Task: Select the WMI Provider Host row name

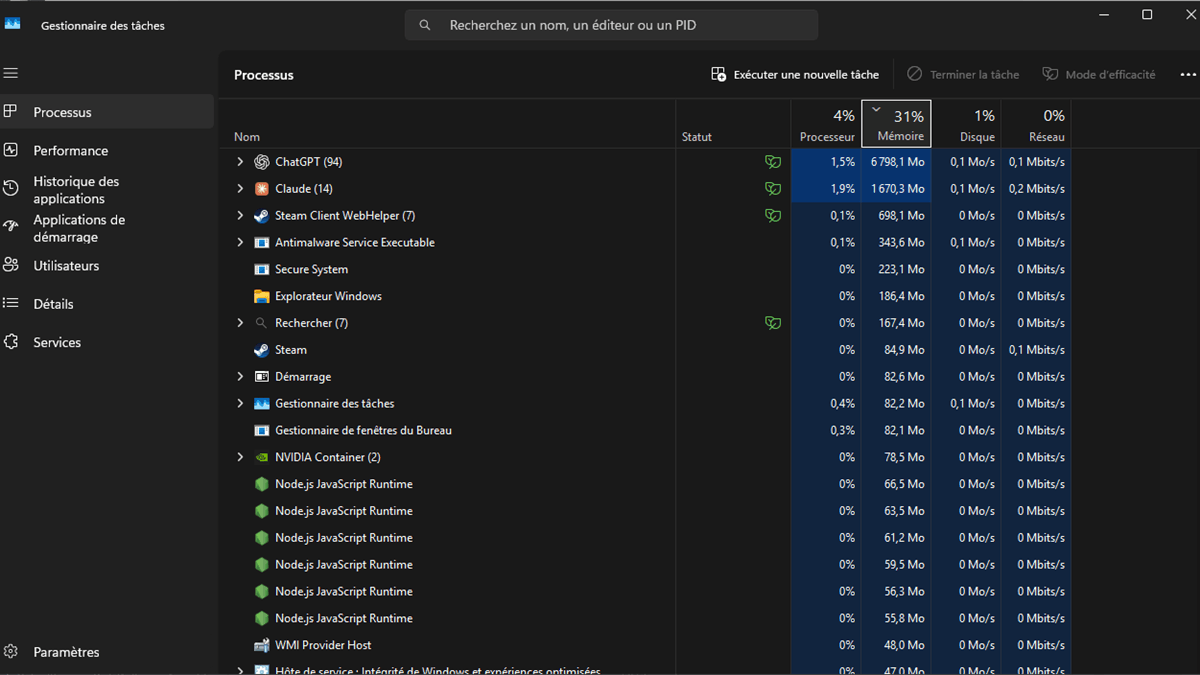Action: click(323, 646)
